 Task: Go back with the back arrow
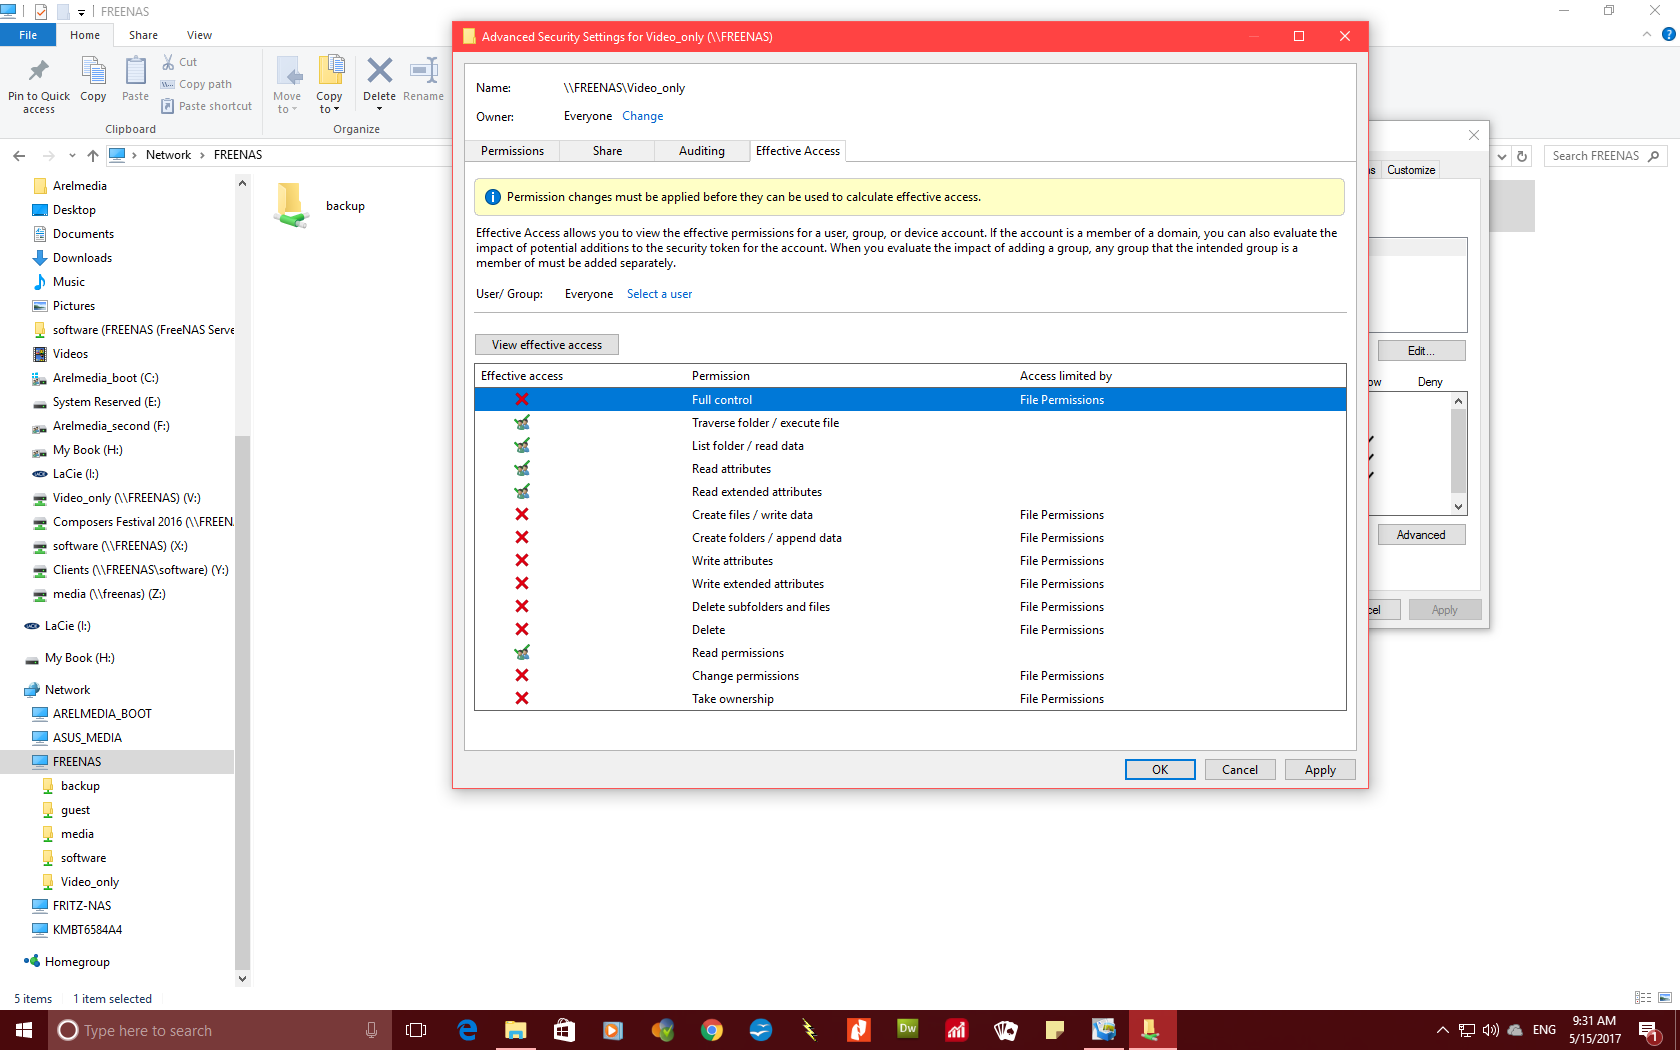click(x=19, y=155)
